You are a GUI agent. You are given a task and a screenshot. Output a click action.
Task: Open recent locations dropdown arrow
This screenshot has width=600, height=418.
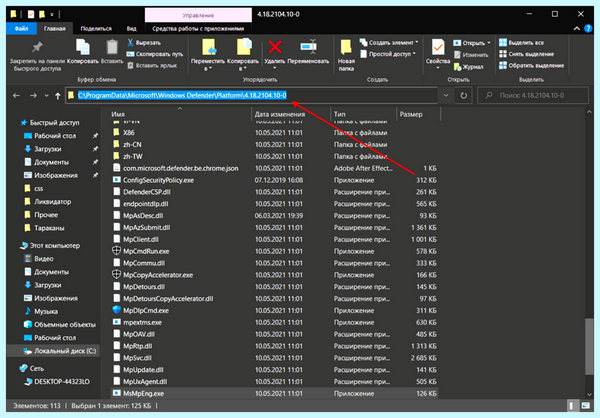click(x=46, y=95)
